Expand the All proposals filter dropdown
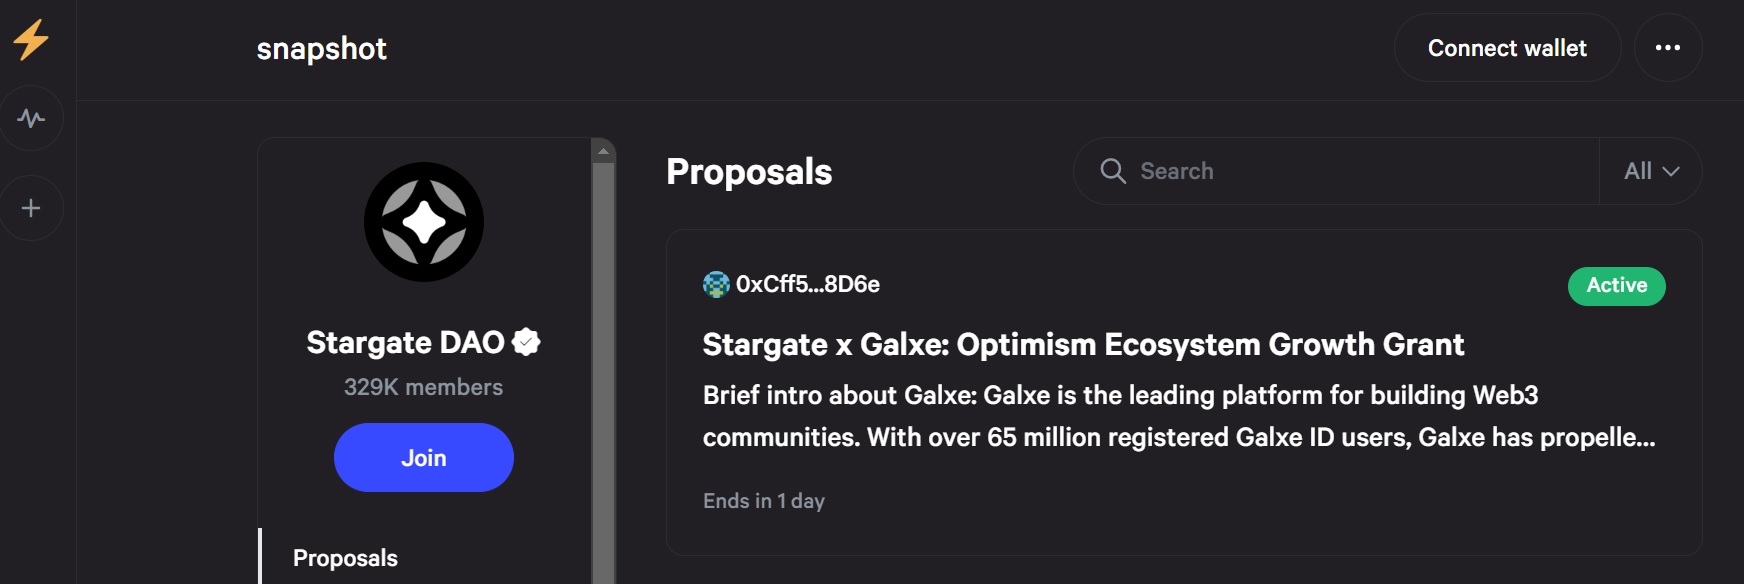 pos(1650,171)
